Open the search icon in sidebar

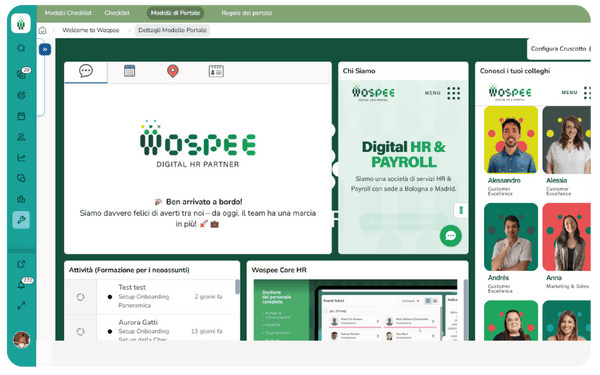21,49
